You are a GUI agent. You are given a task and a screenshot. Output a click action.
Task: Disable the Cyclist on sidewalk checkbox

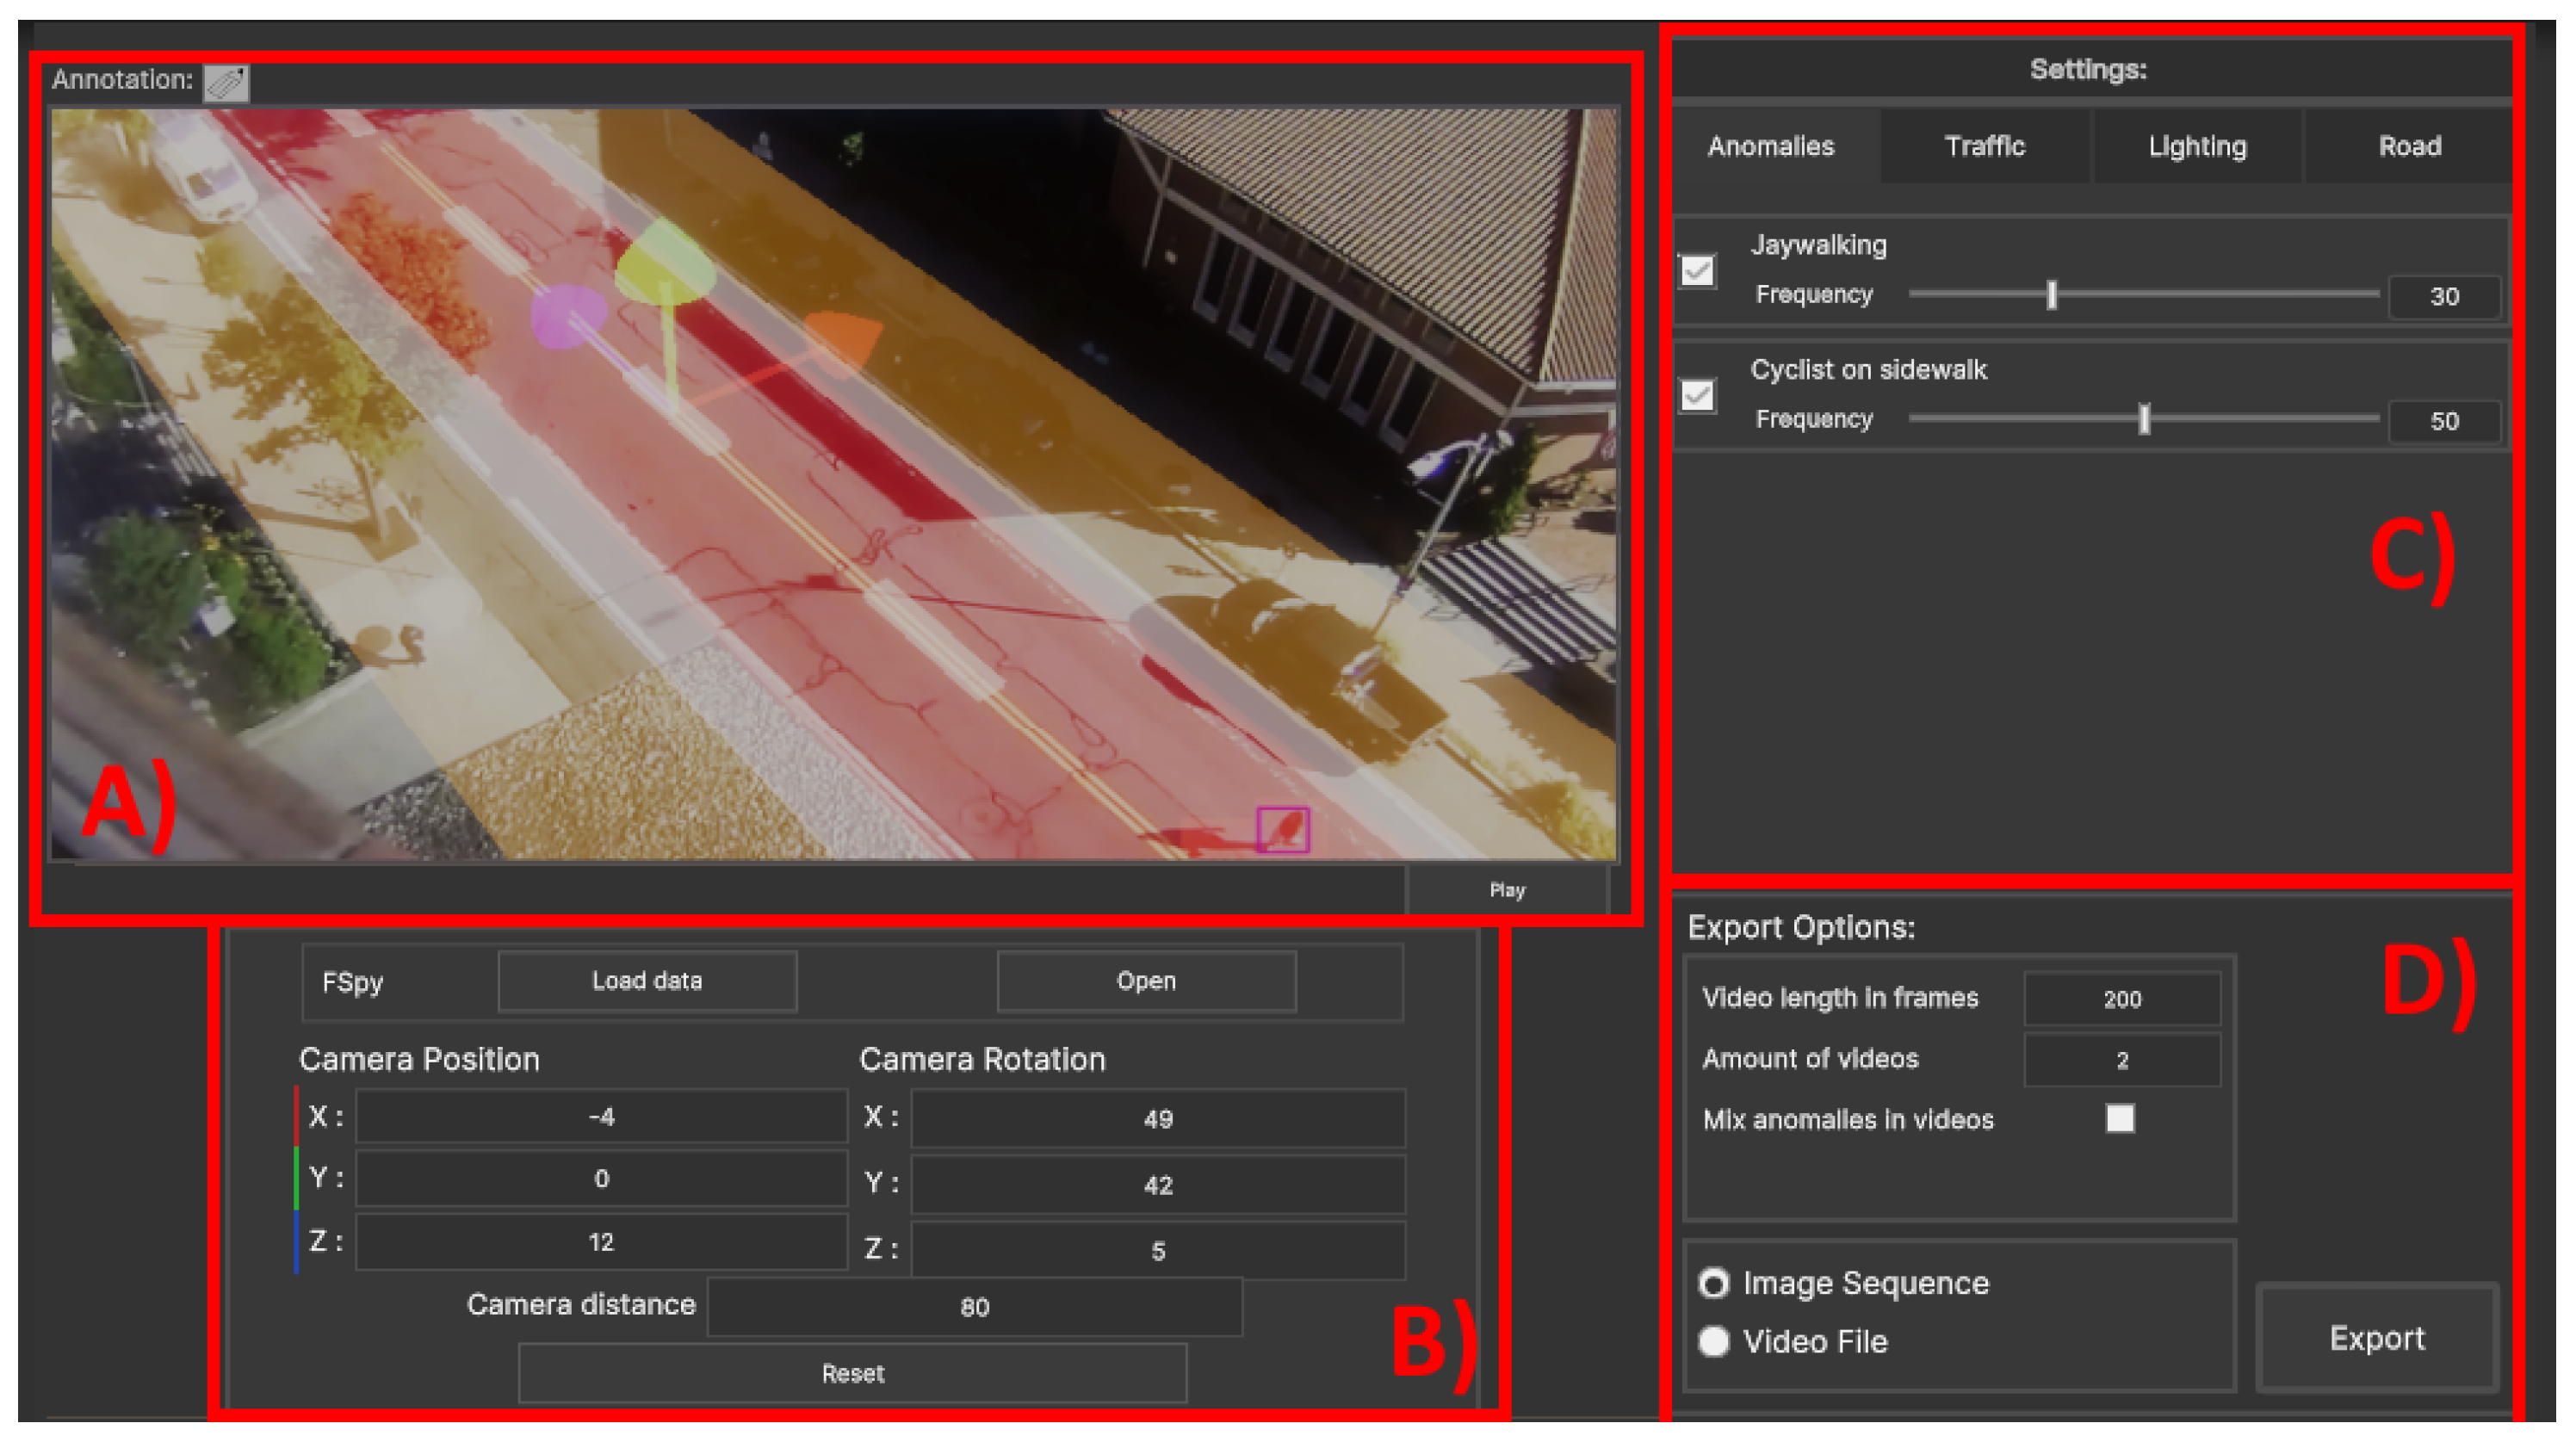click(1697, 395)
